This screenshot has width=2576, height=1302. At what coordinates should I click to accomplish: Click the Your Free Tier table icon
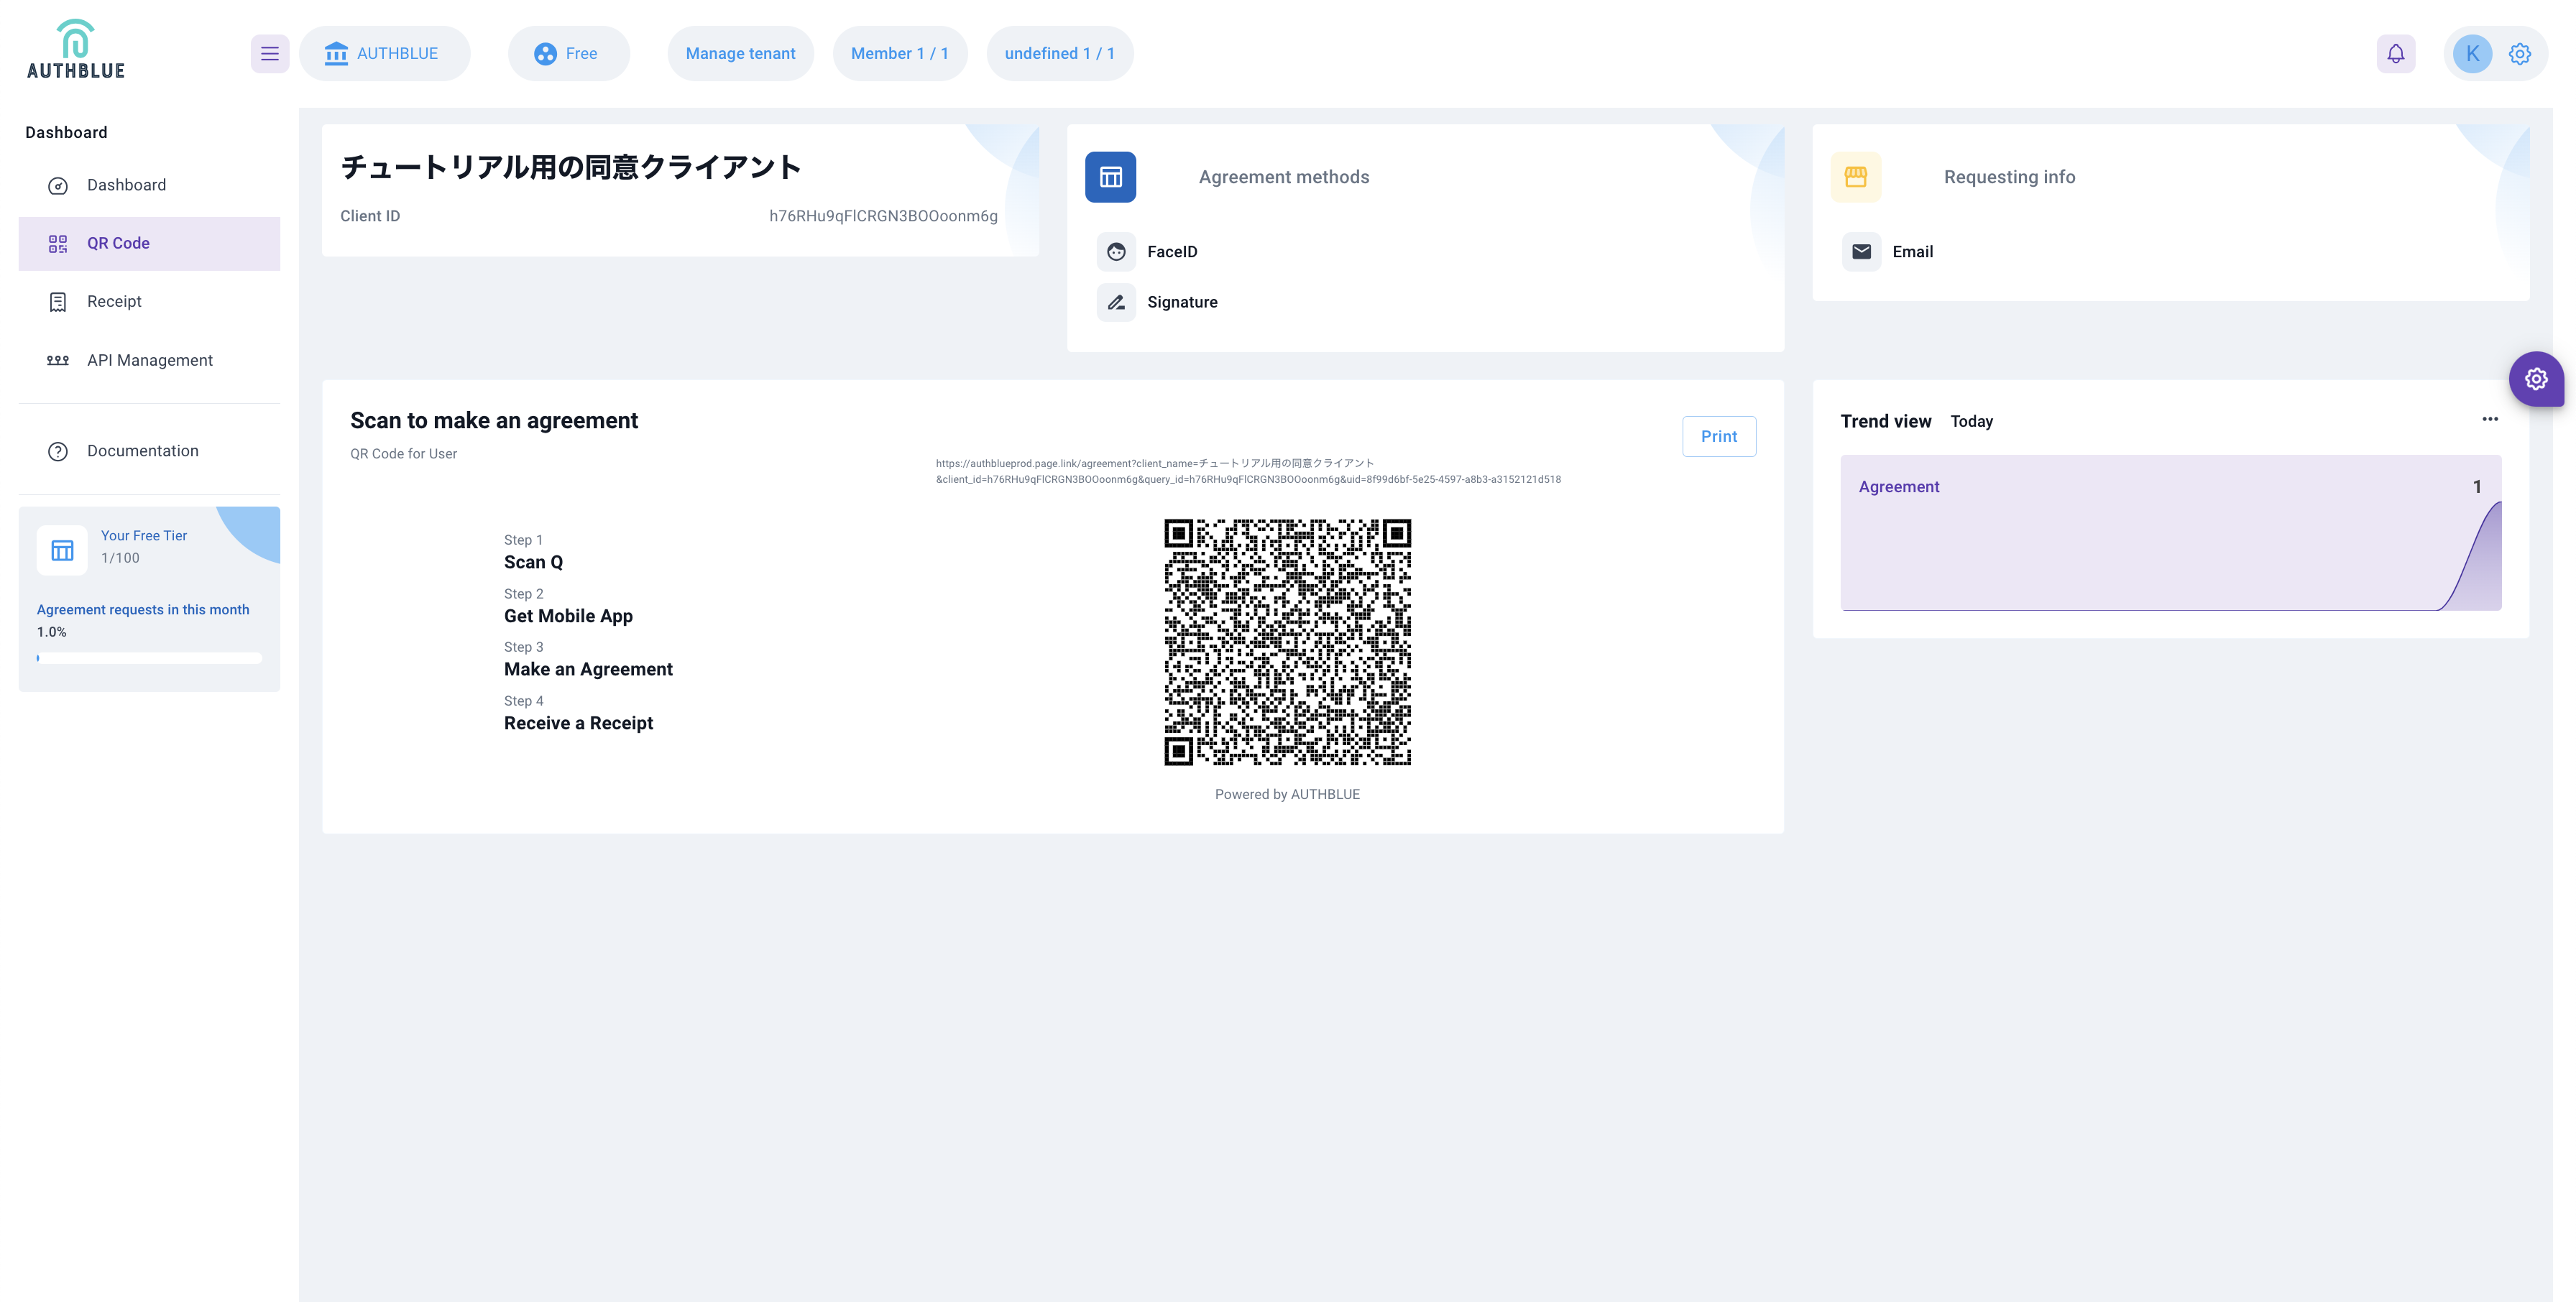click(62, 550)
